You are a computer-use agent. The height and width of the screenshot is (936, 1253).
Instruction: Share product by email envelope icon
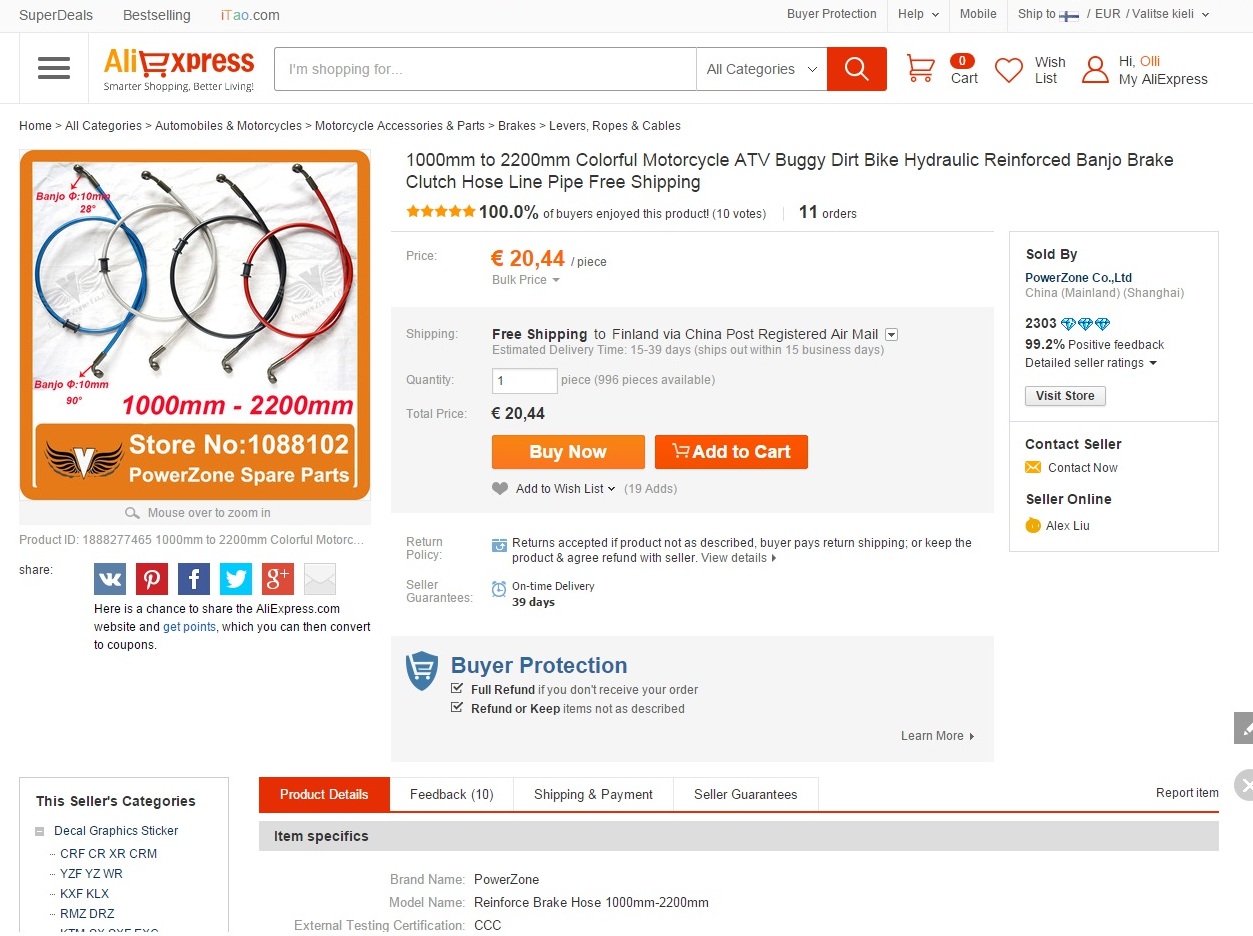pos(320,579)
